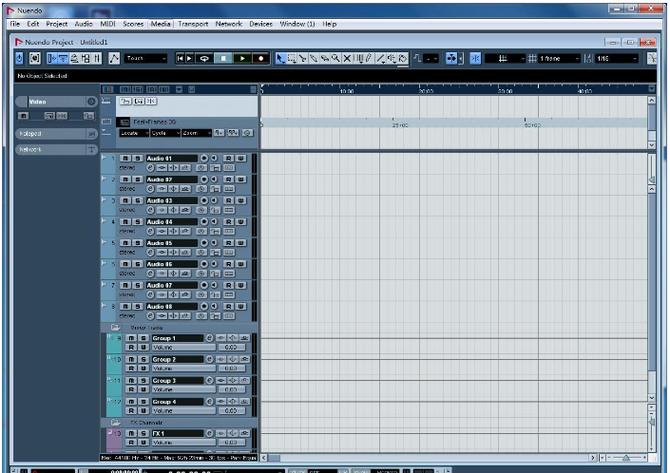Mute the Audio 01 track
The height and width of the screenshot is (473, 670).
click(125, 159)
